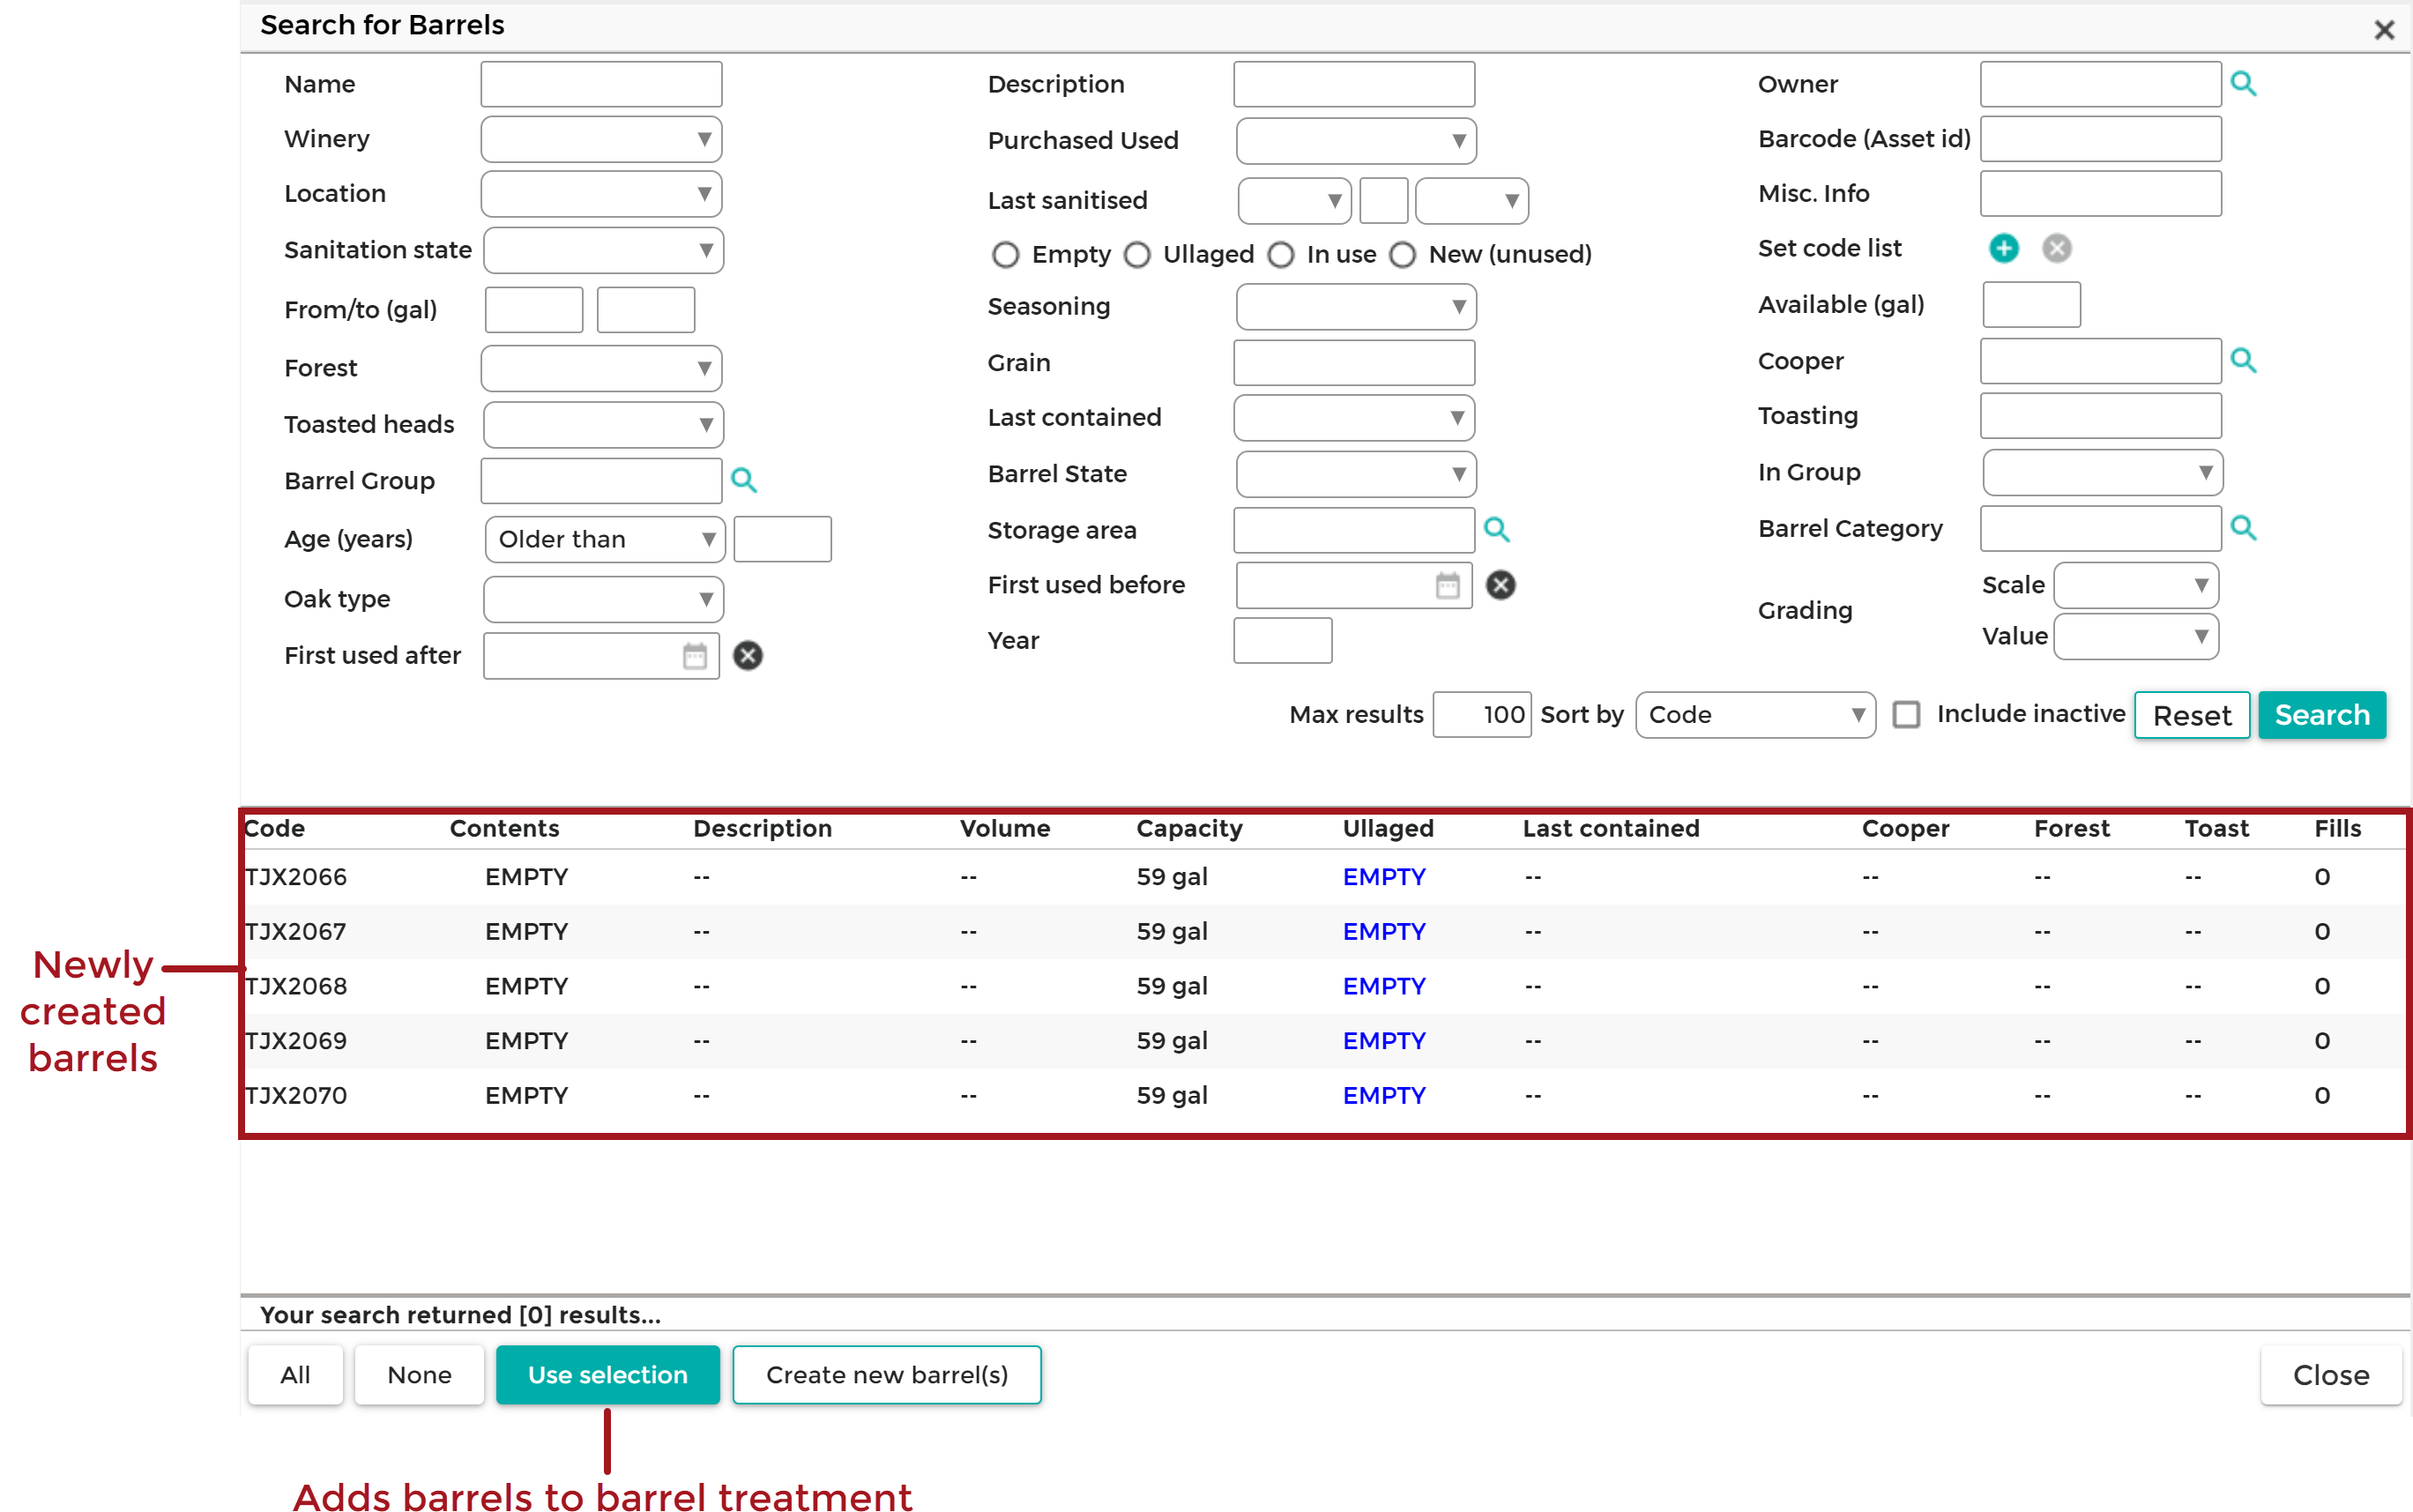2413x1512 pixels.
Task: Click the Use selection button
Action: 608,1375
